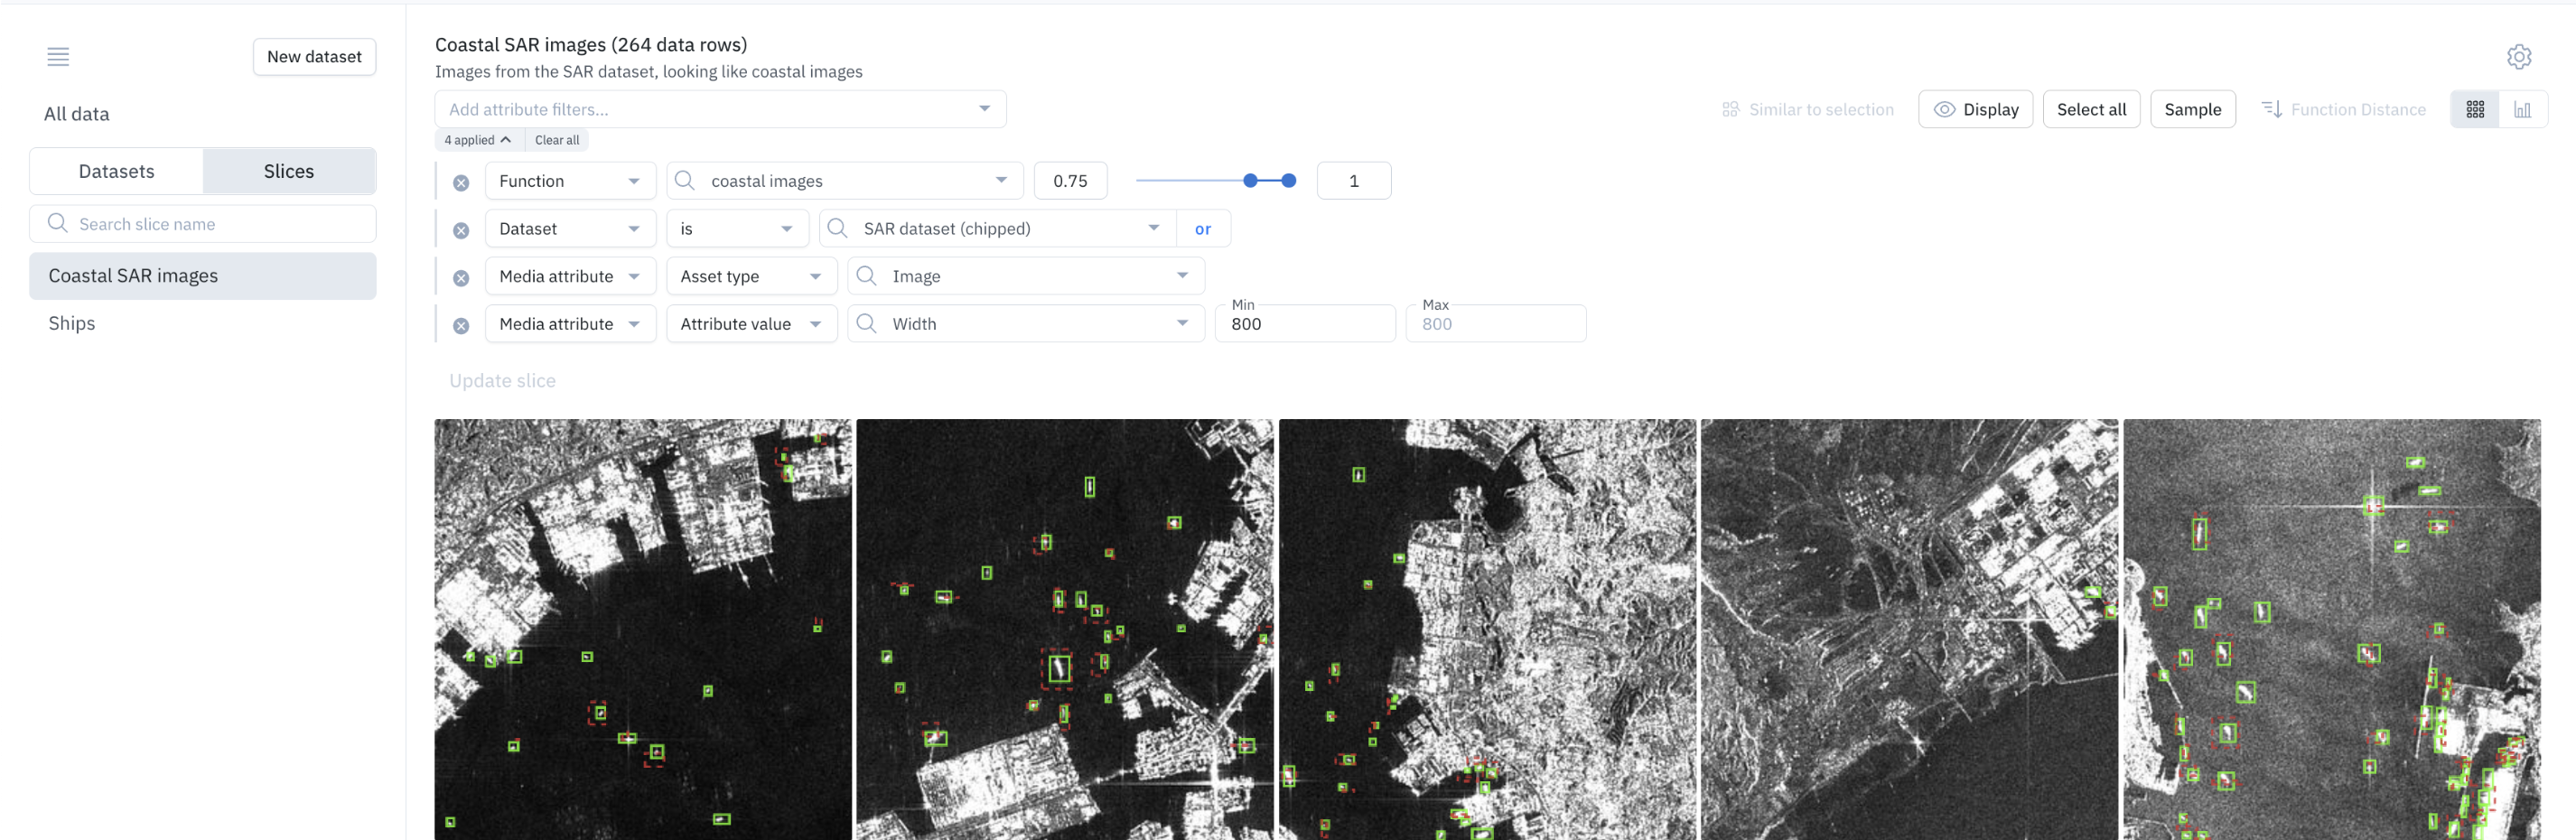2576x840 pixels.
Task: Switch to the Slices tab
Action: (289, 171)
